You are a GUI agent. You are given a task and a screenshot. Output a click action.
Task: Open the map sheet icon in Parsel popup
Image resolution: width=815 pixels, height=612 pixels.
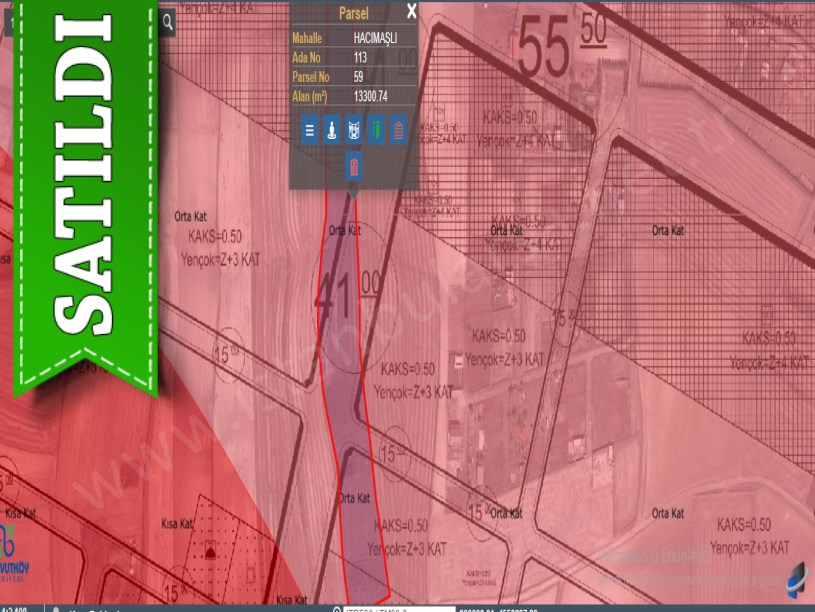click(353, 130)
